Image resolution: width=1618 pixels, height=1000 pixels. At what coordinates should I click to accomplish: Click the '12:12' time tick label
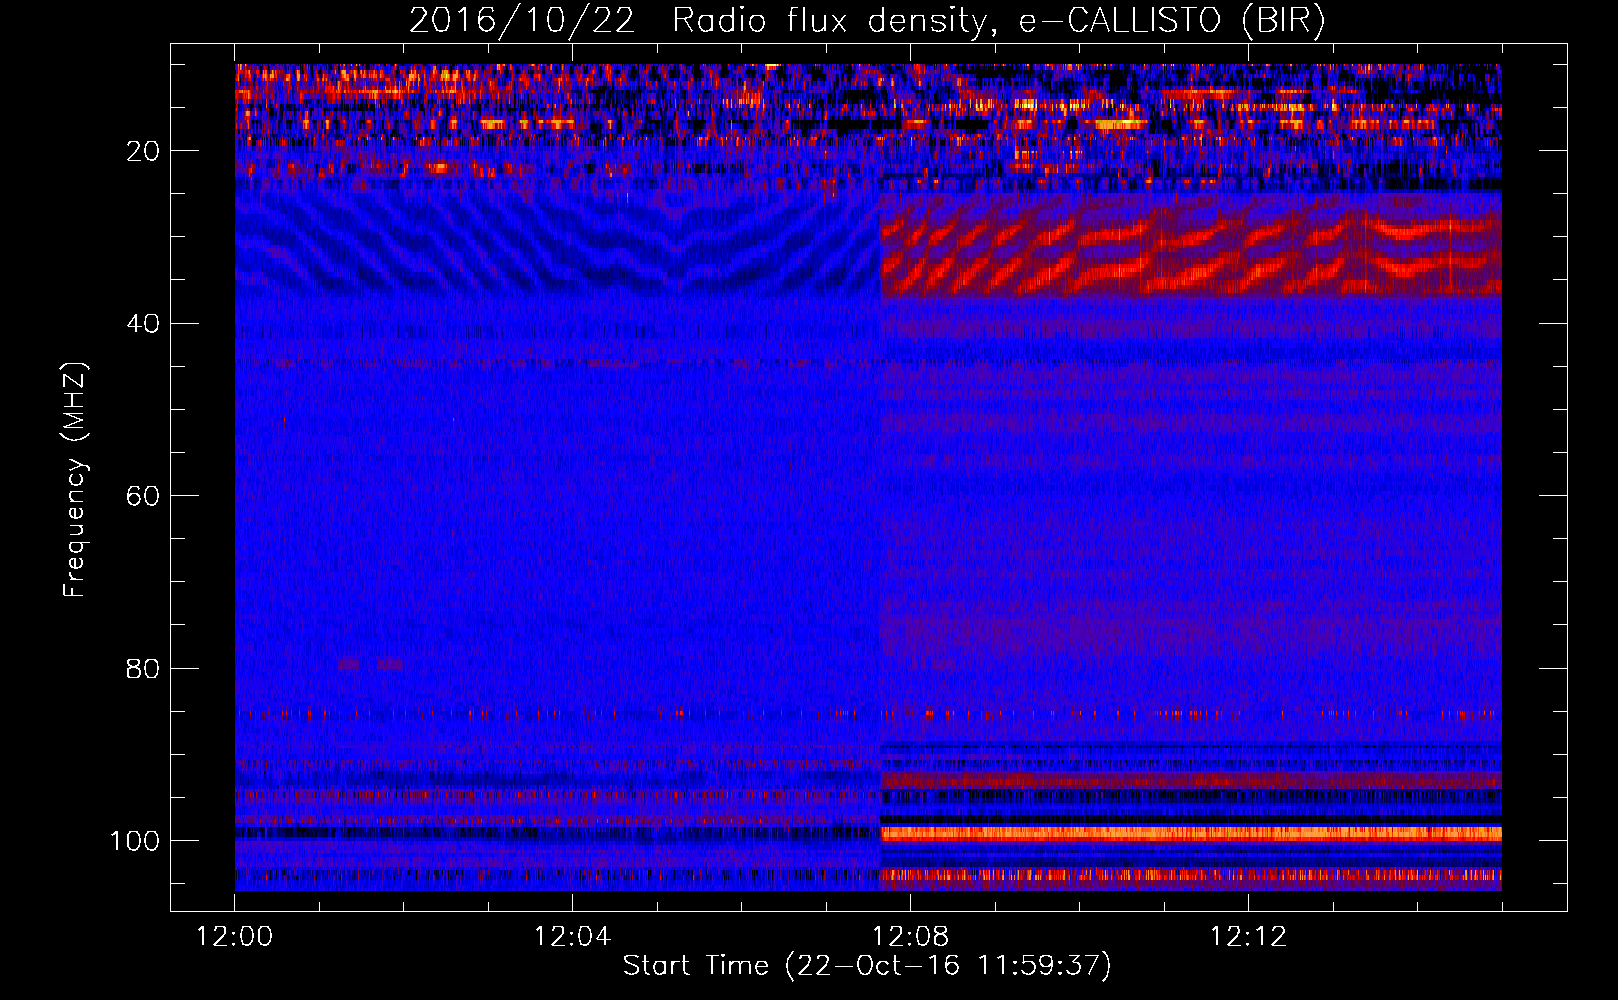[x=1248, y=937]
